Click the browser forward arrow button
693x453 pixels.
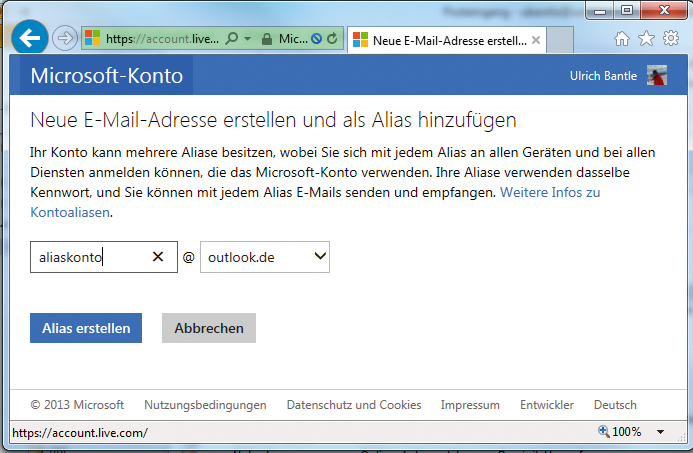(x=65, y=38)
